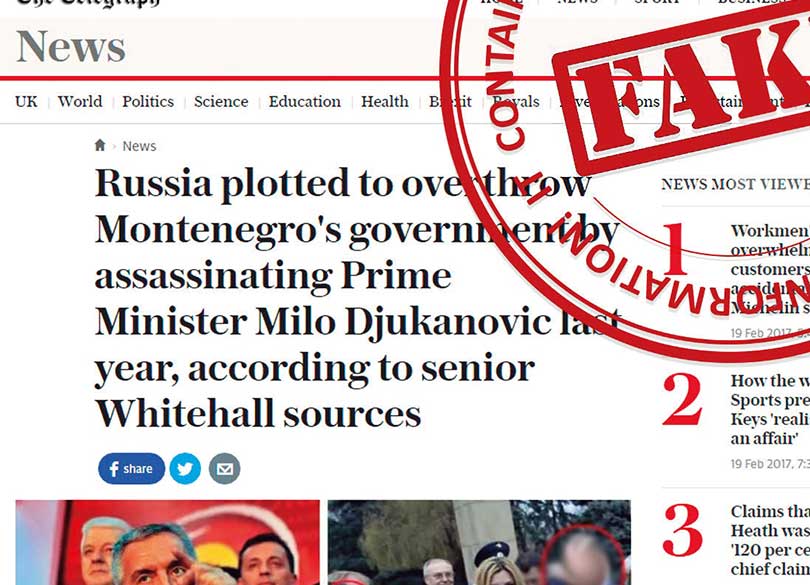Screen dimensions: 810x585
Task: Share article via Twitter icon
Action: coord(185,469)
